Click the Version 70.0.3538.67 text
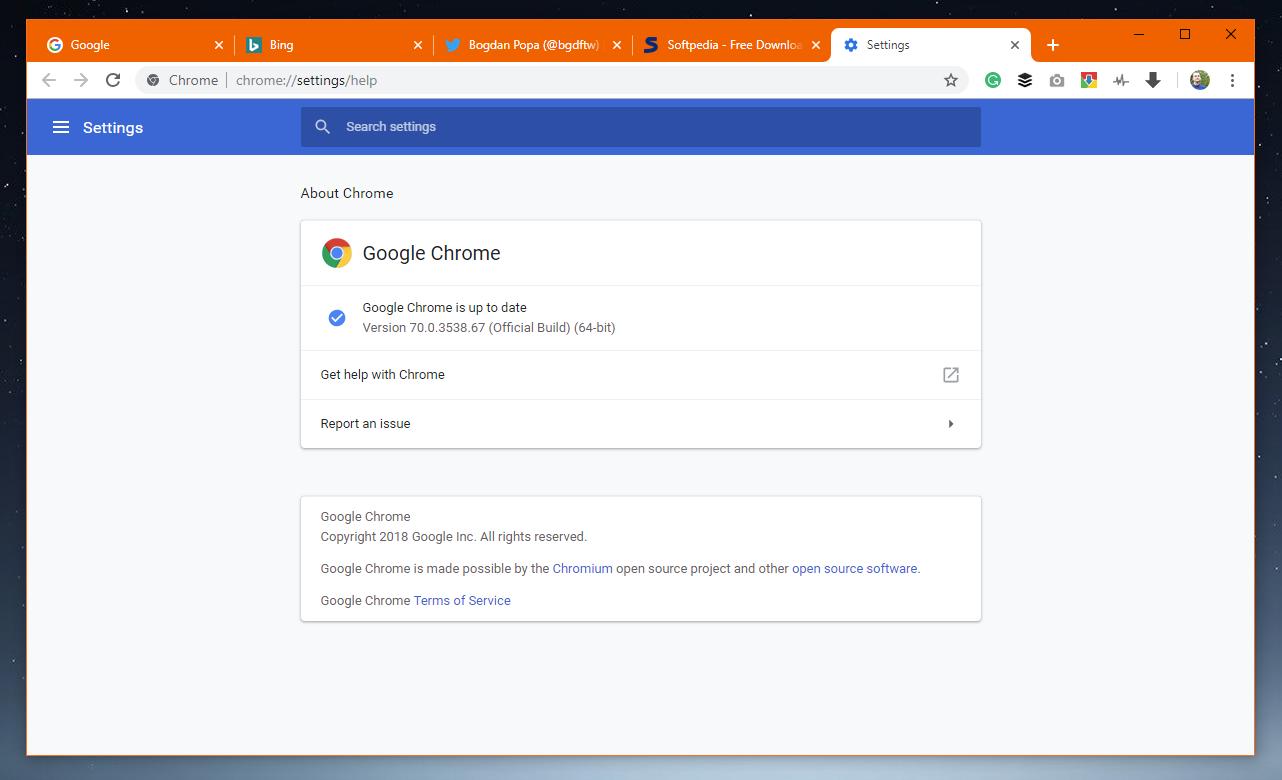This screenshot has height=780, width=1282. (x=489, y=327)
